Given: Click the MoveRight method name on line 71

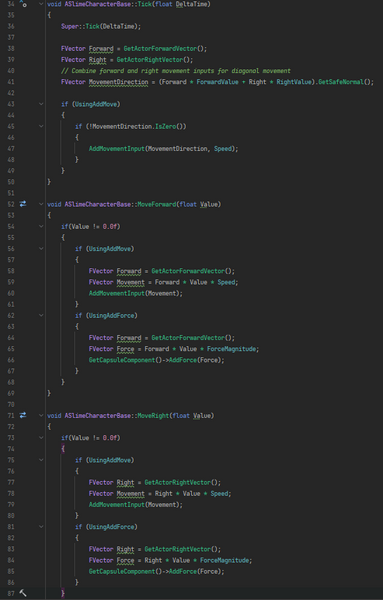Looking at the screenshot, I should (x=153, y=416).
